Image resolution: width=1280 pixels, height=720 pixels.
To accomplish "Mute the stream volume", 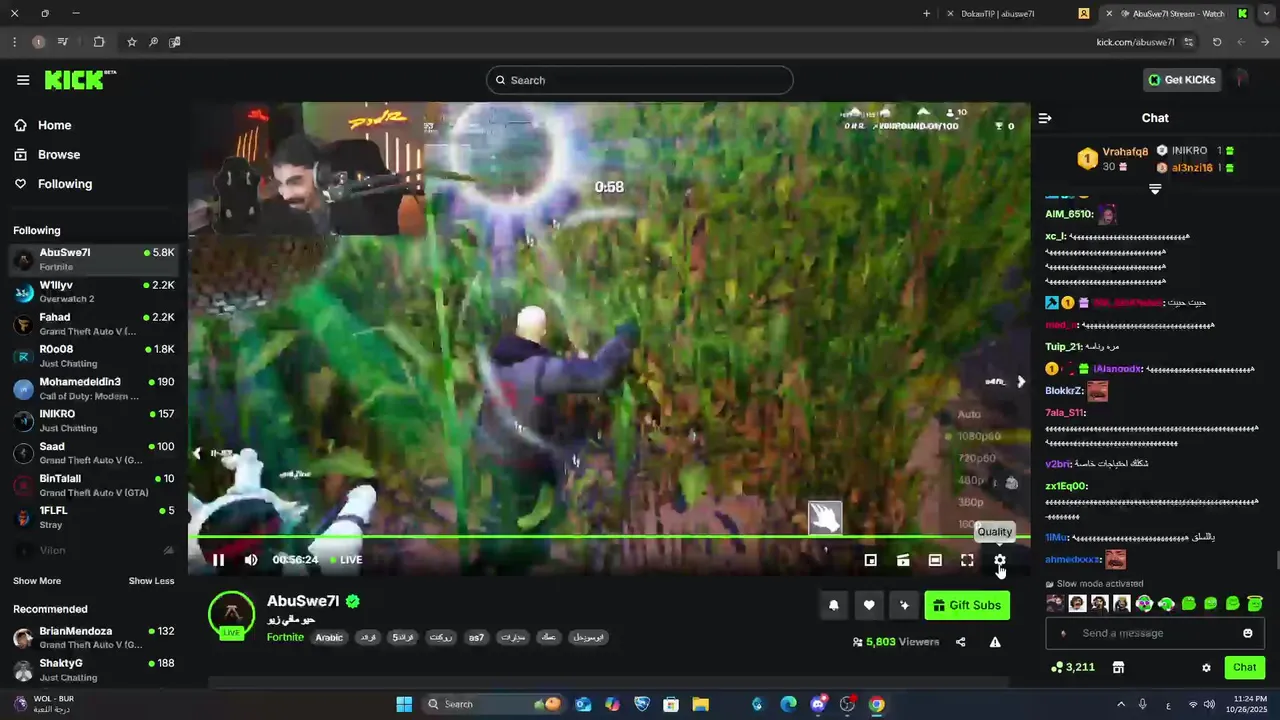I will 251,560.
